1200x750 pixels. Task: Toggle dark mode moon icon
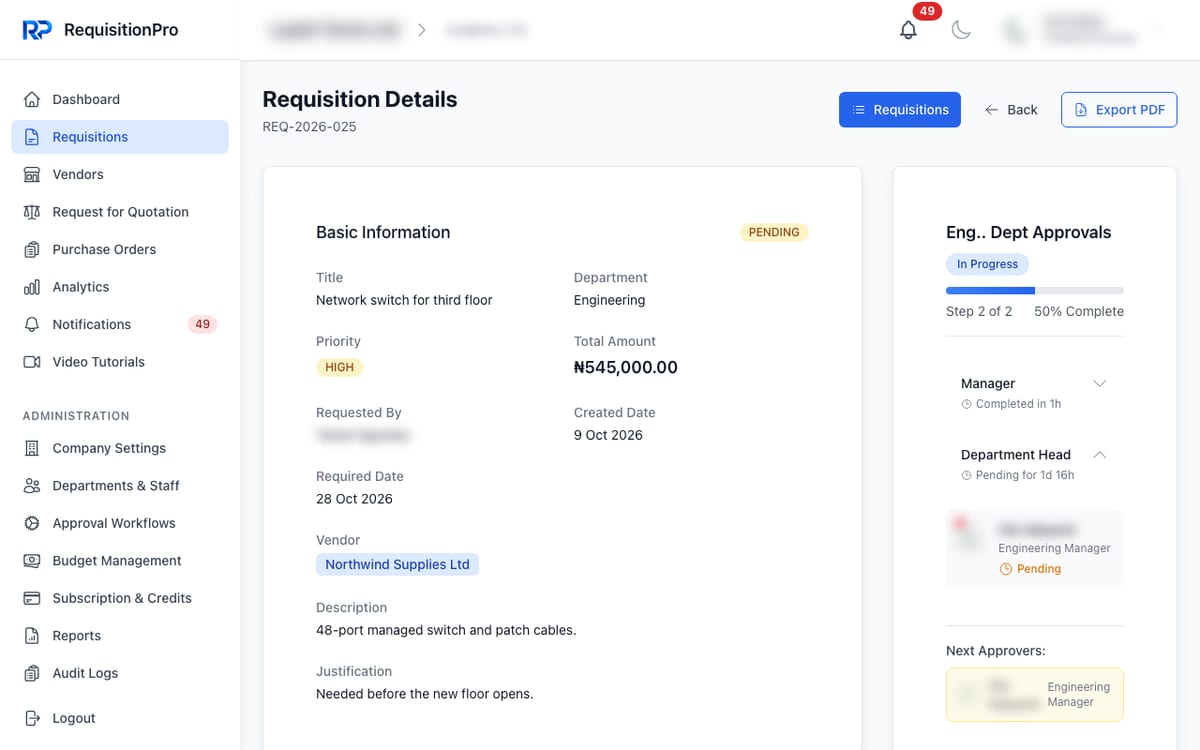pyautogui.click(x=961, y=30)
